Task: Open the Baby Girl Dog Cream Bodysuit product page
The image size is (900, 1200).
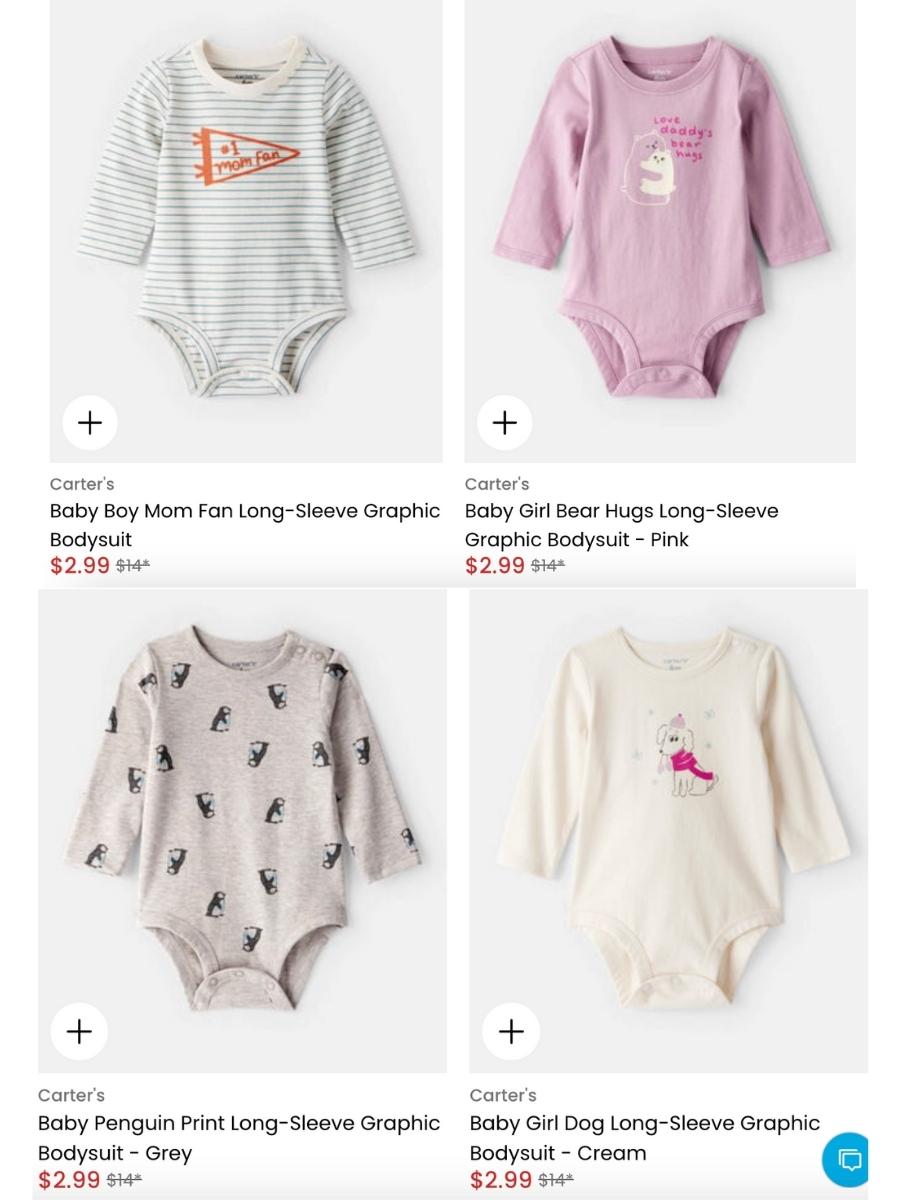Action: (x=645, y=1137)
